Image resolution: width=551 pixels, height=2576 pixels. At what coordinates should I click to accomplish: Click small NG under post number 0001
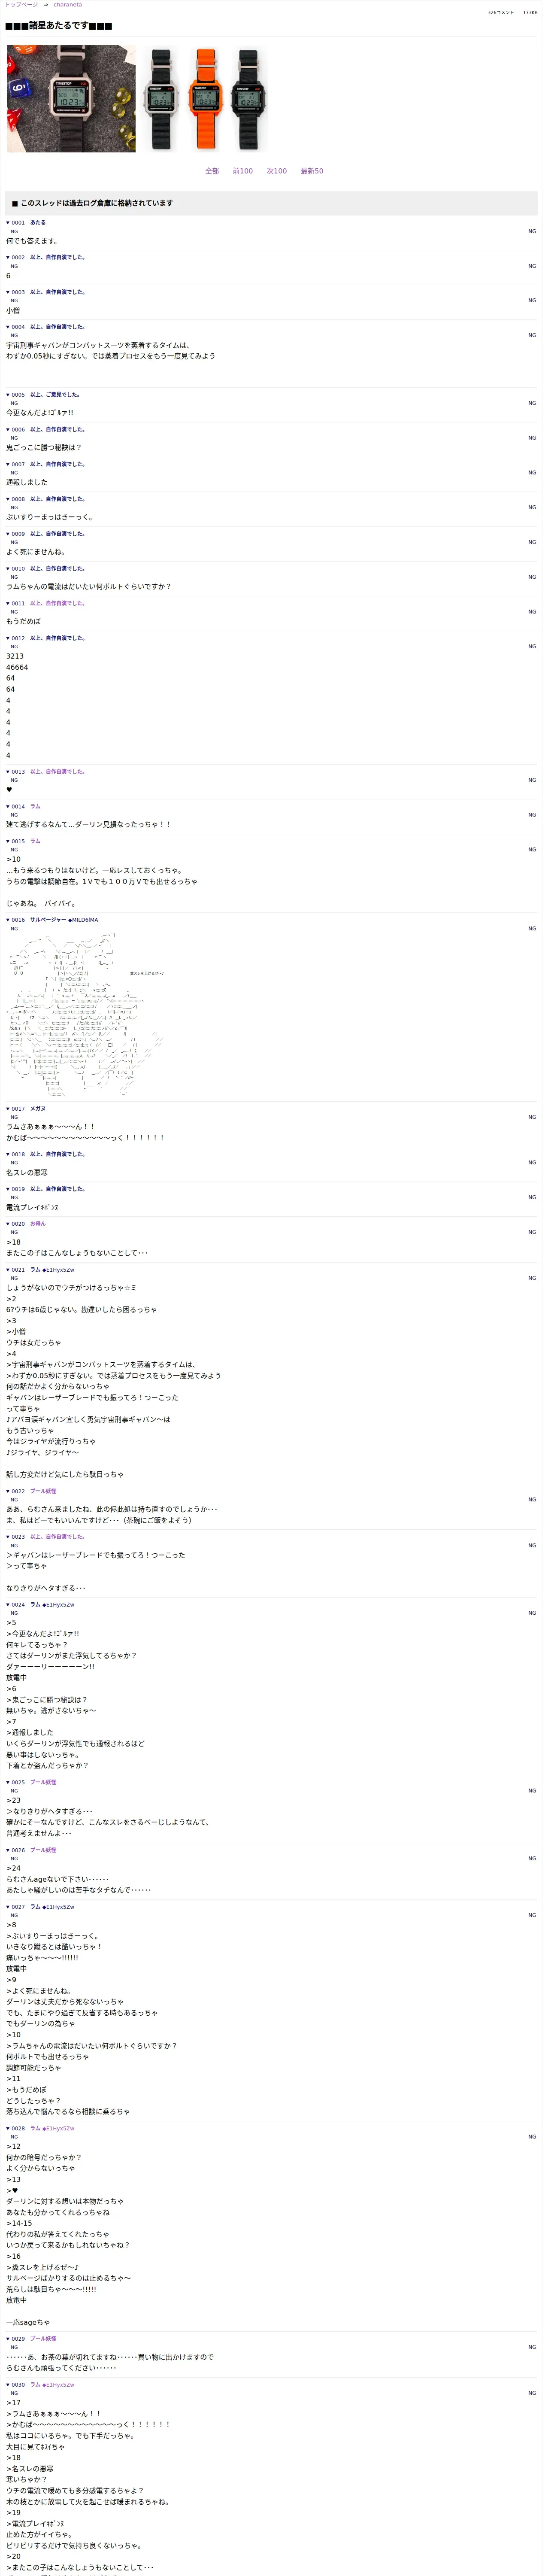coord(14,232)
